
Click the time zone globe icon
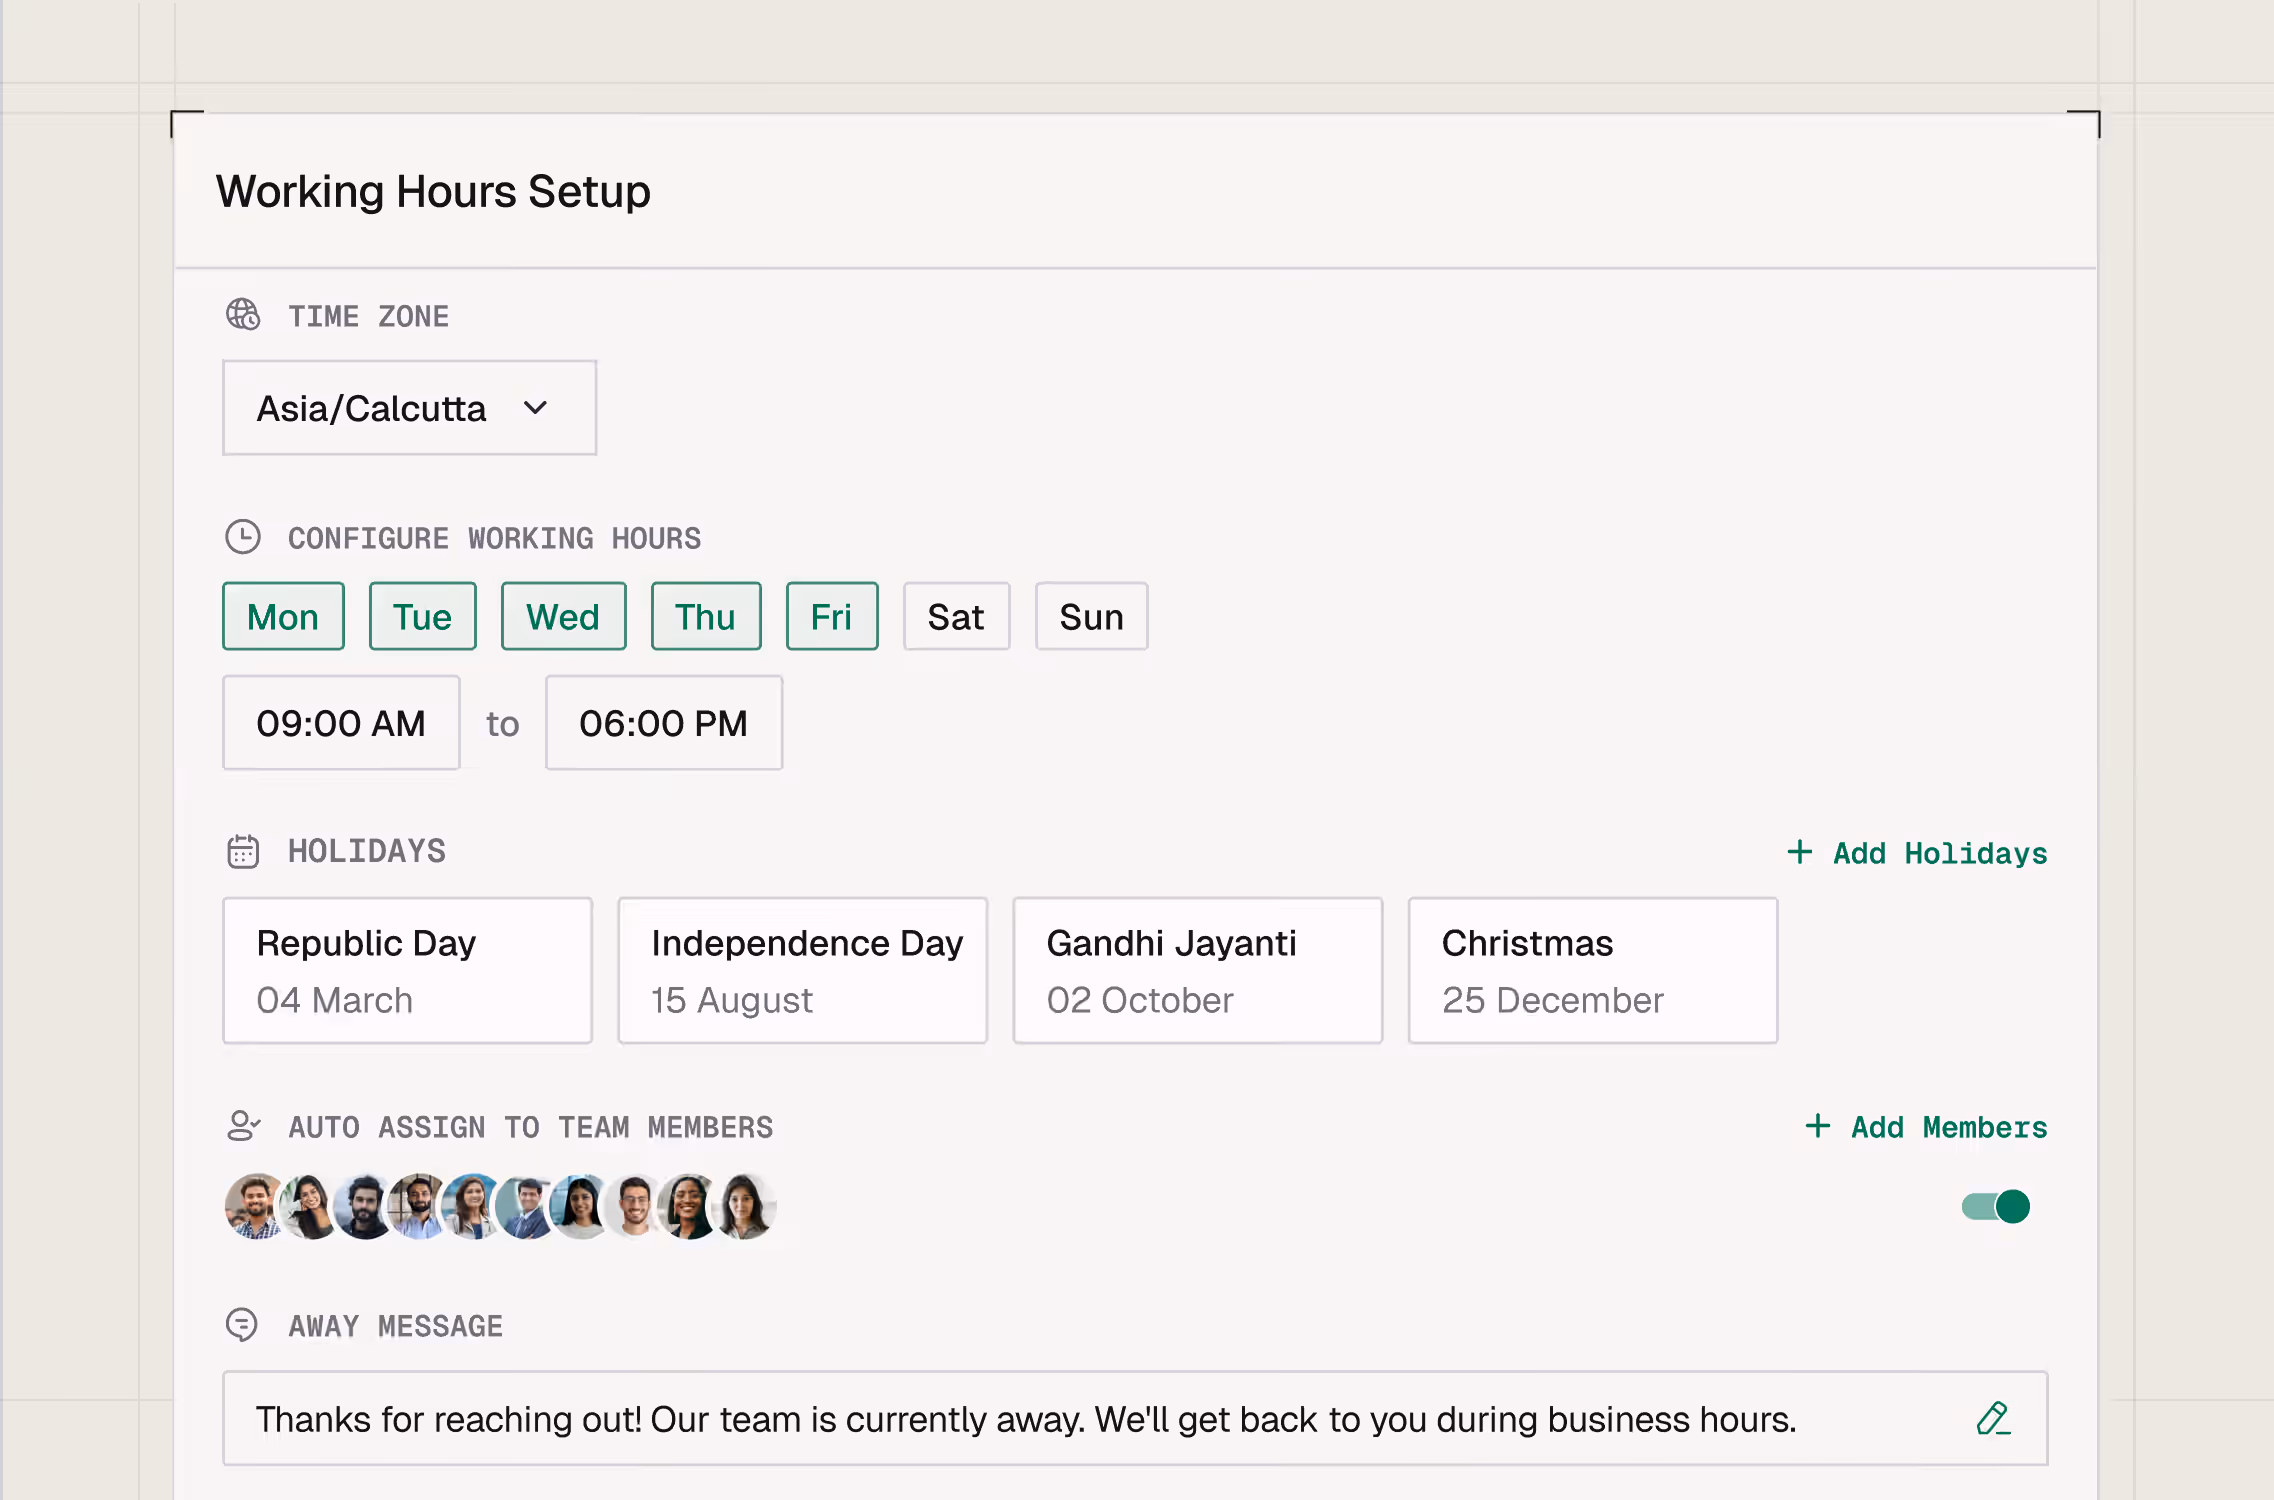click(x=242, y=315)
